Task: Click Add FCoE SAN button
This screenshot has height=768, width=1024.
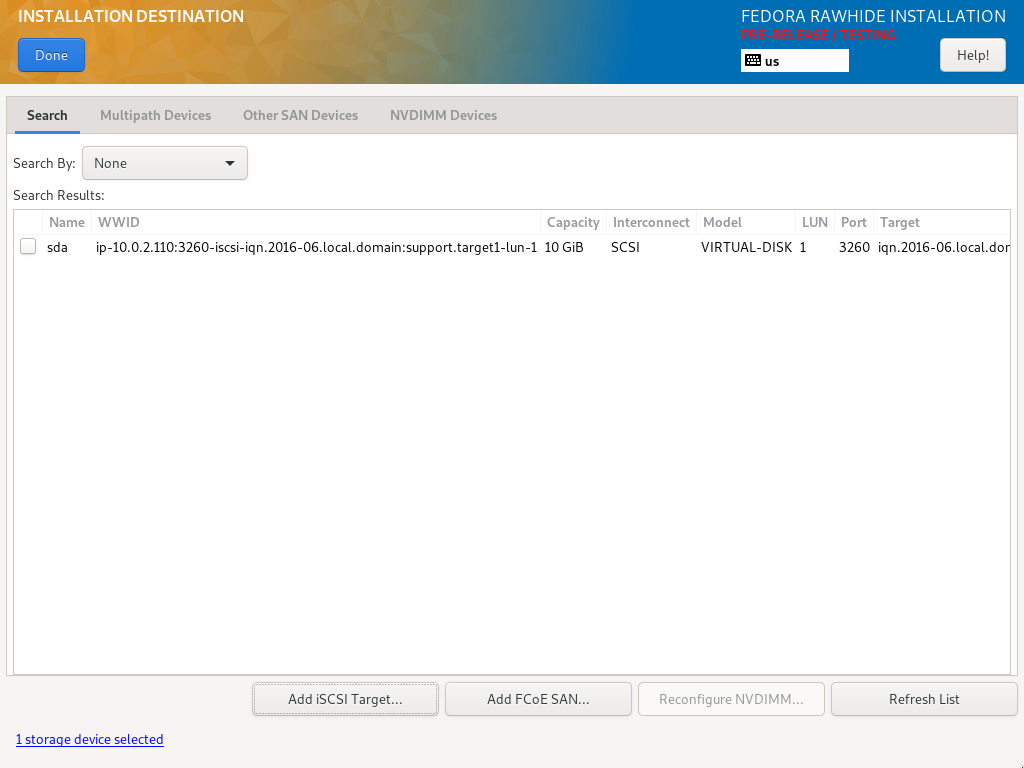Action: coord(538,699)
